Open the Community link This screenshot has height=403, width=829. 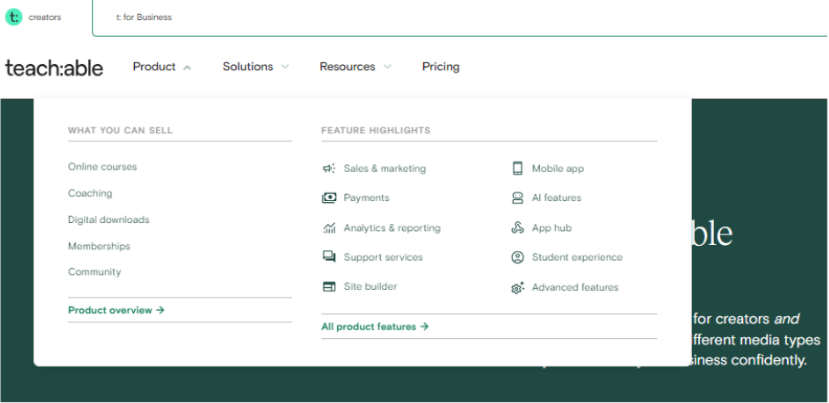click(x=94, y=272)
